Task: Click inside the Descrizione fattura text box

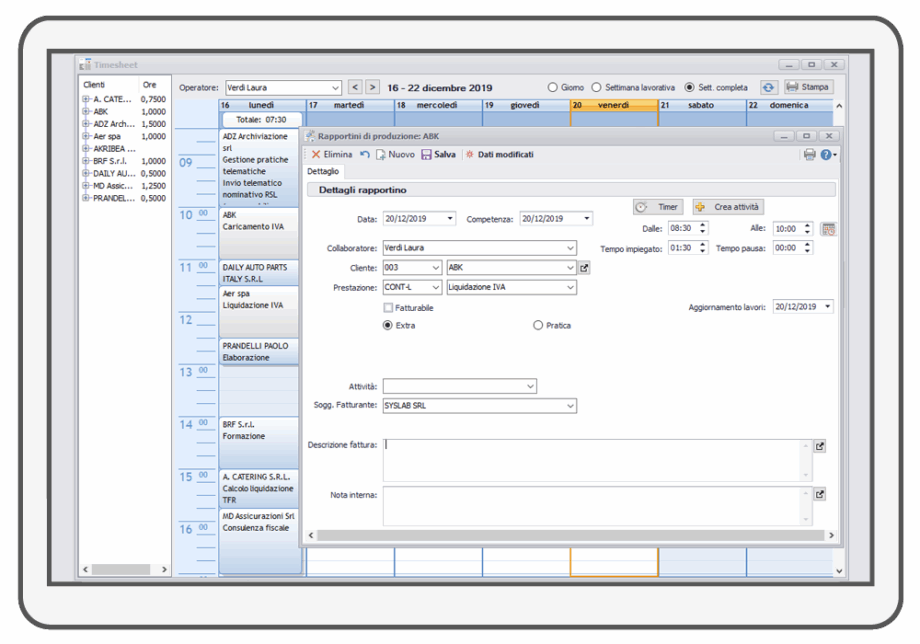Action: [597, 460]
